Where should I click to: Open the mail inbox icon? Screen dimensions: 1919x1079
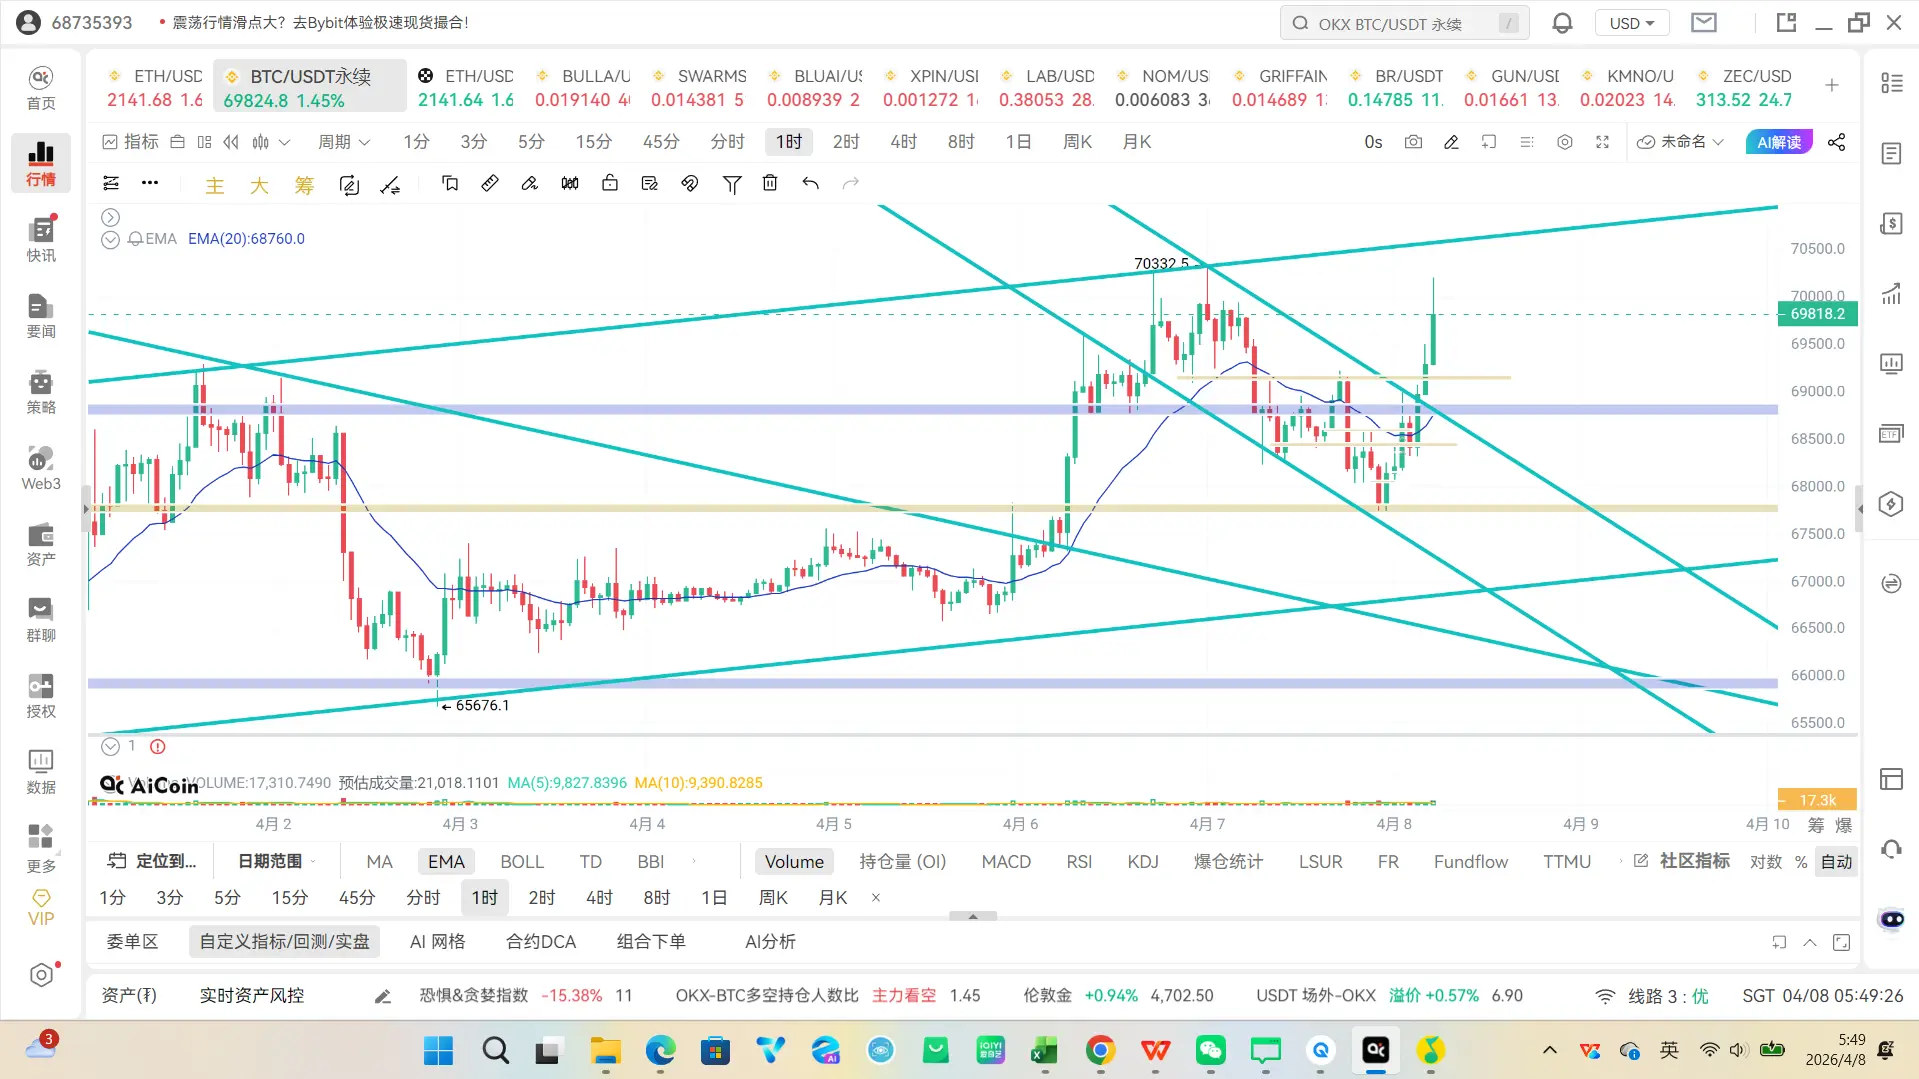tap(1704, 22)
